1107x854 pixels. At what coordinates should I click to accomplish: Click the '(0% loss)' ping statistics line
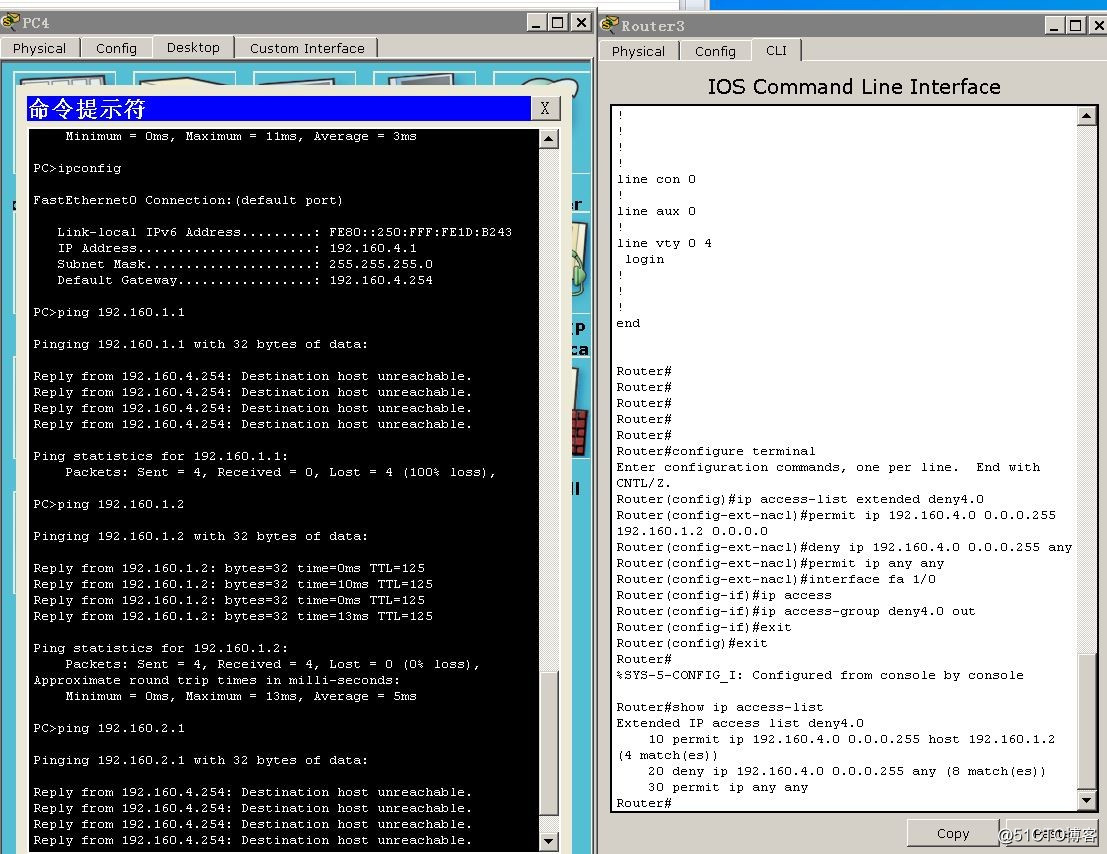click(273, 664)
